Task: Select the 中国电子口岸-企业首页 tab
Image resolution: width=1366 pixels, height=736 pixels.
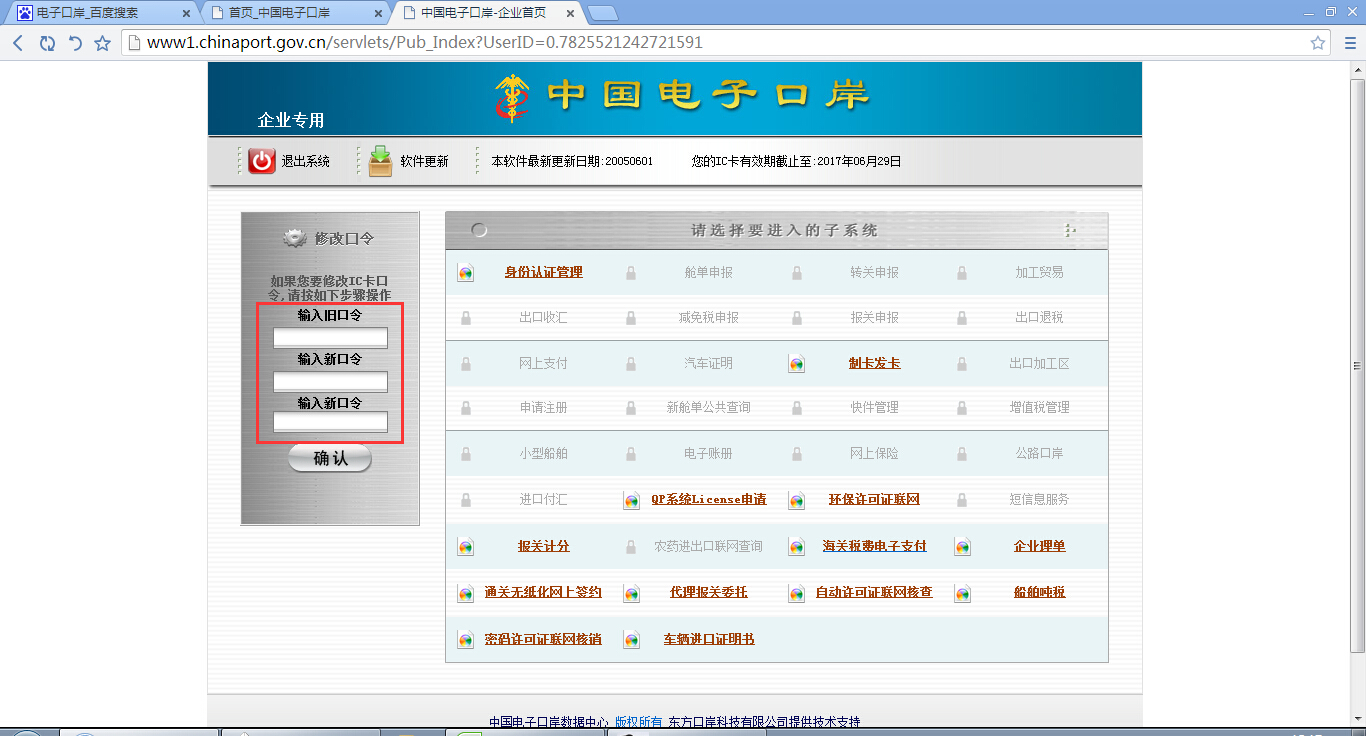Action: 488,13
